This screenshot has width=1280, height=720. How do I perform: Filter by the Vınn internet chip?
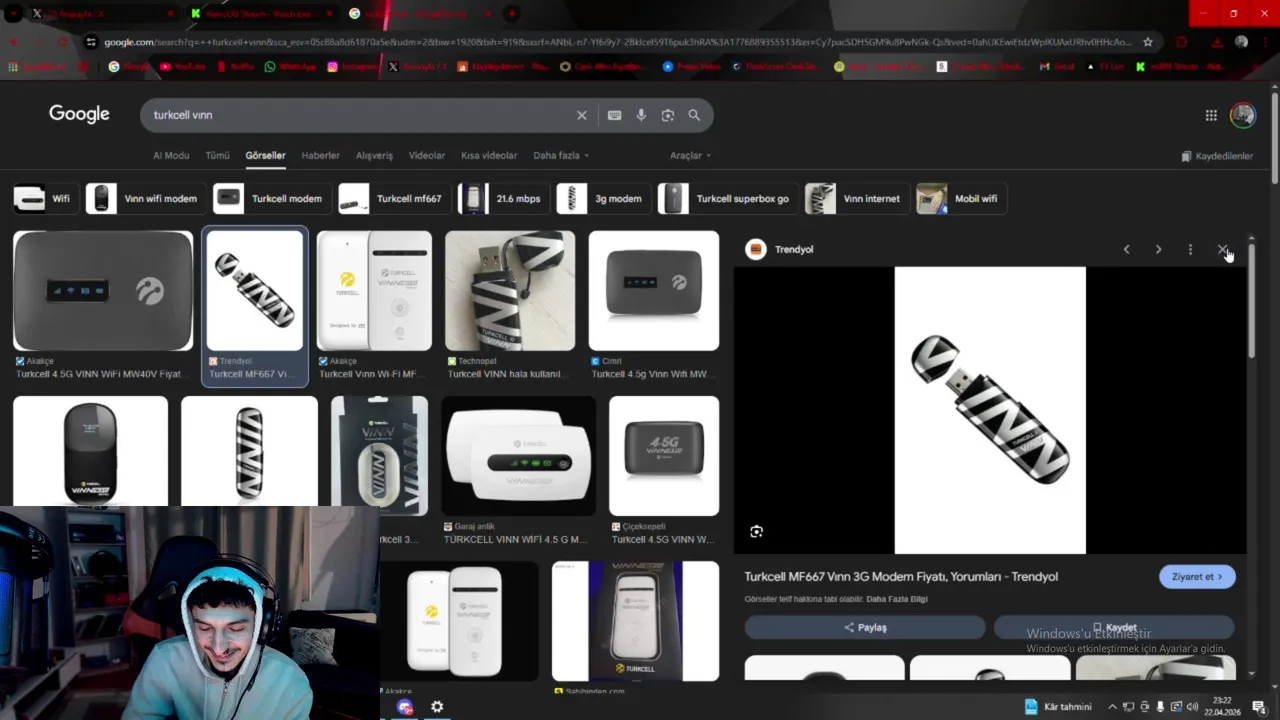coord(856,198)
